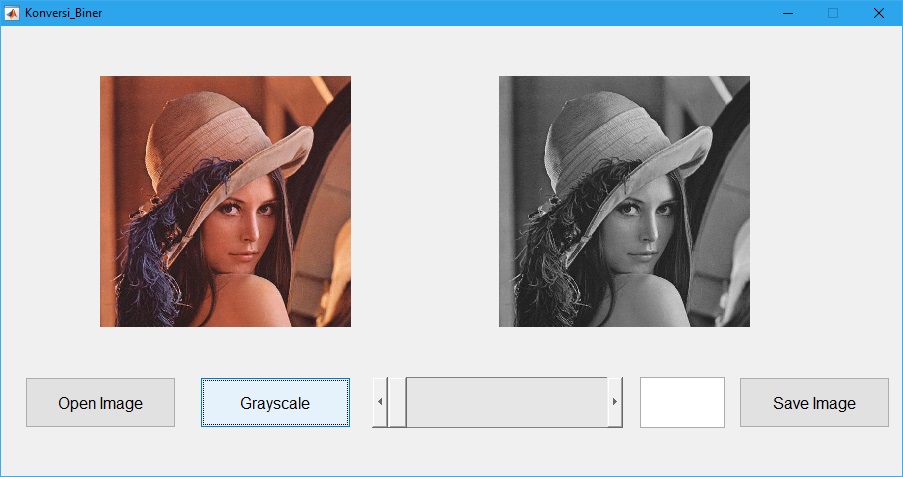Maximize the Konversi_Biner window

833,13
